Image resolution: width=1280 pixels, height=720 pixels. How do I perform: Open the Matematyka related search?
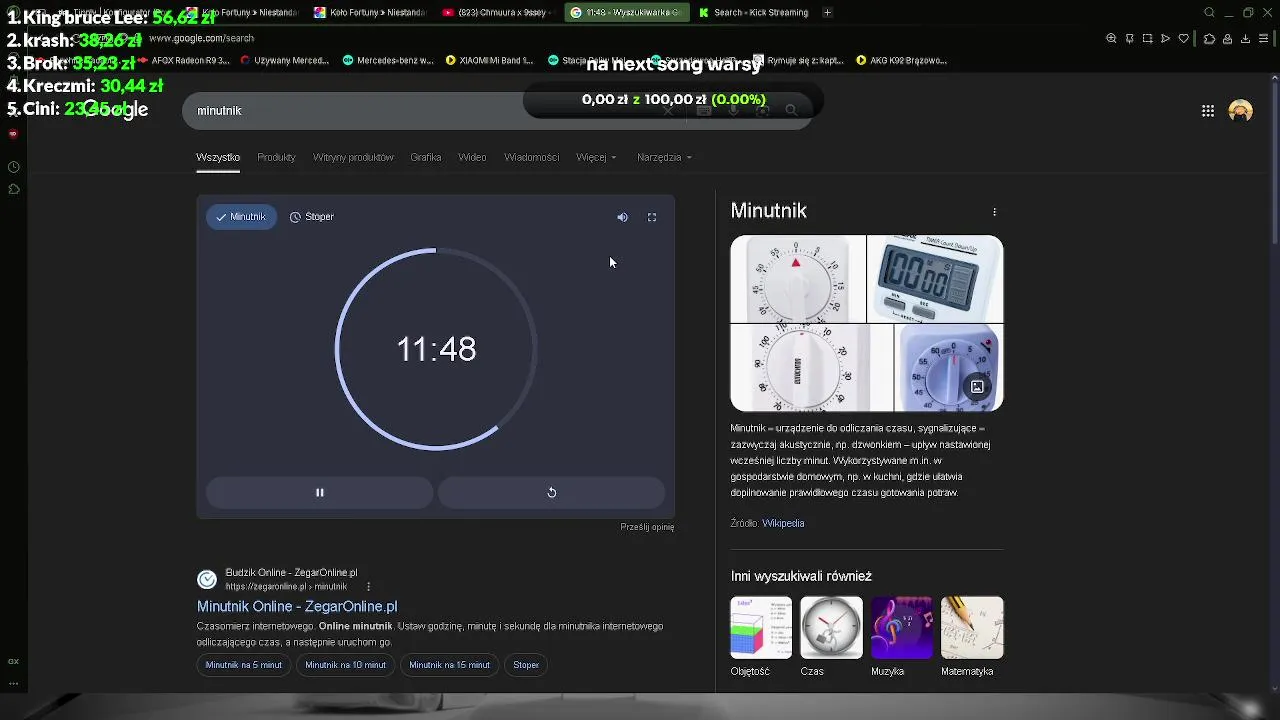[971, 637]
